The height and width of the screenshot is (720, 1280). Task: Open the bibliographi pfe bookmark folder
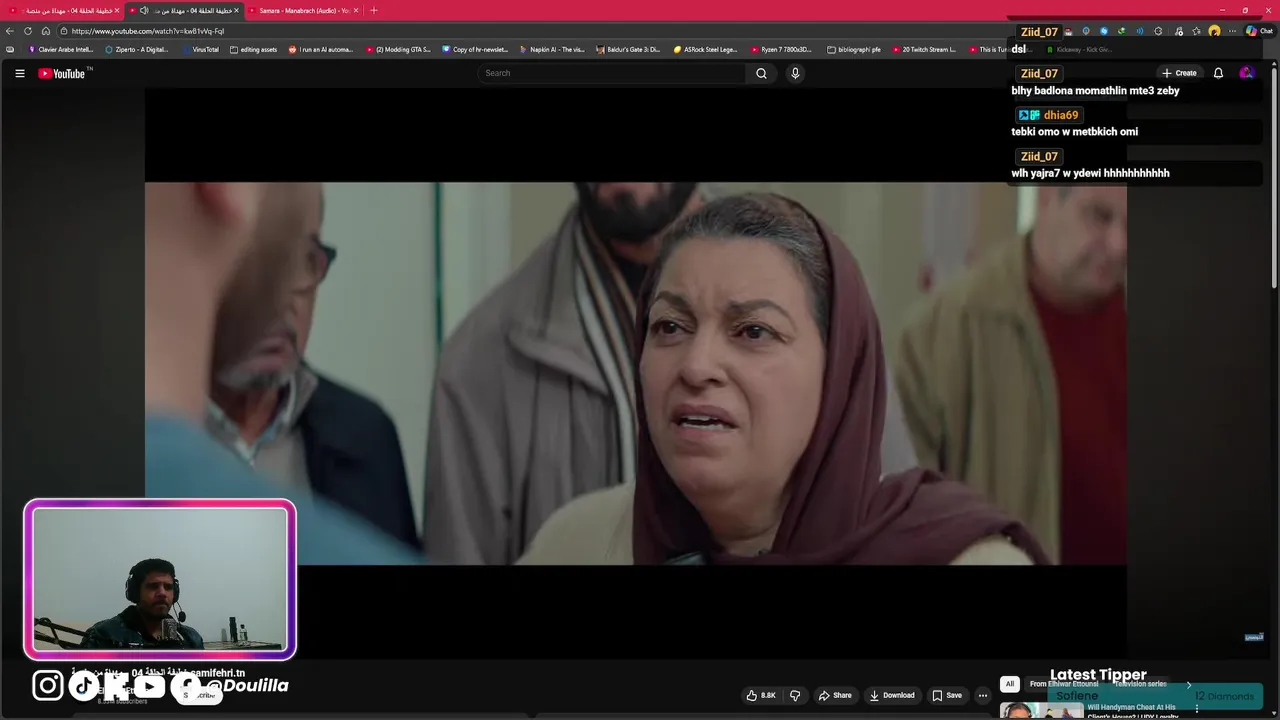tap(854, 49)
